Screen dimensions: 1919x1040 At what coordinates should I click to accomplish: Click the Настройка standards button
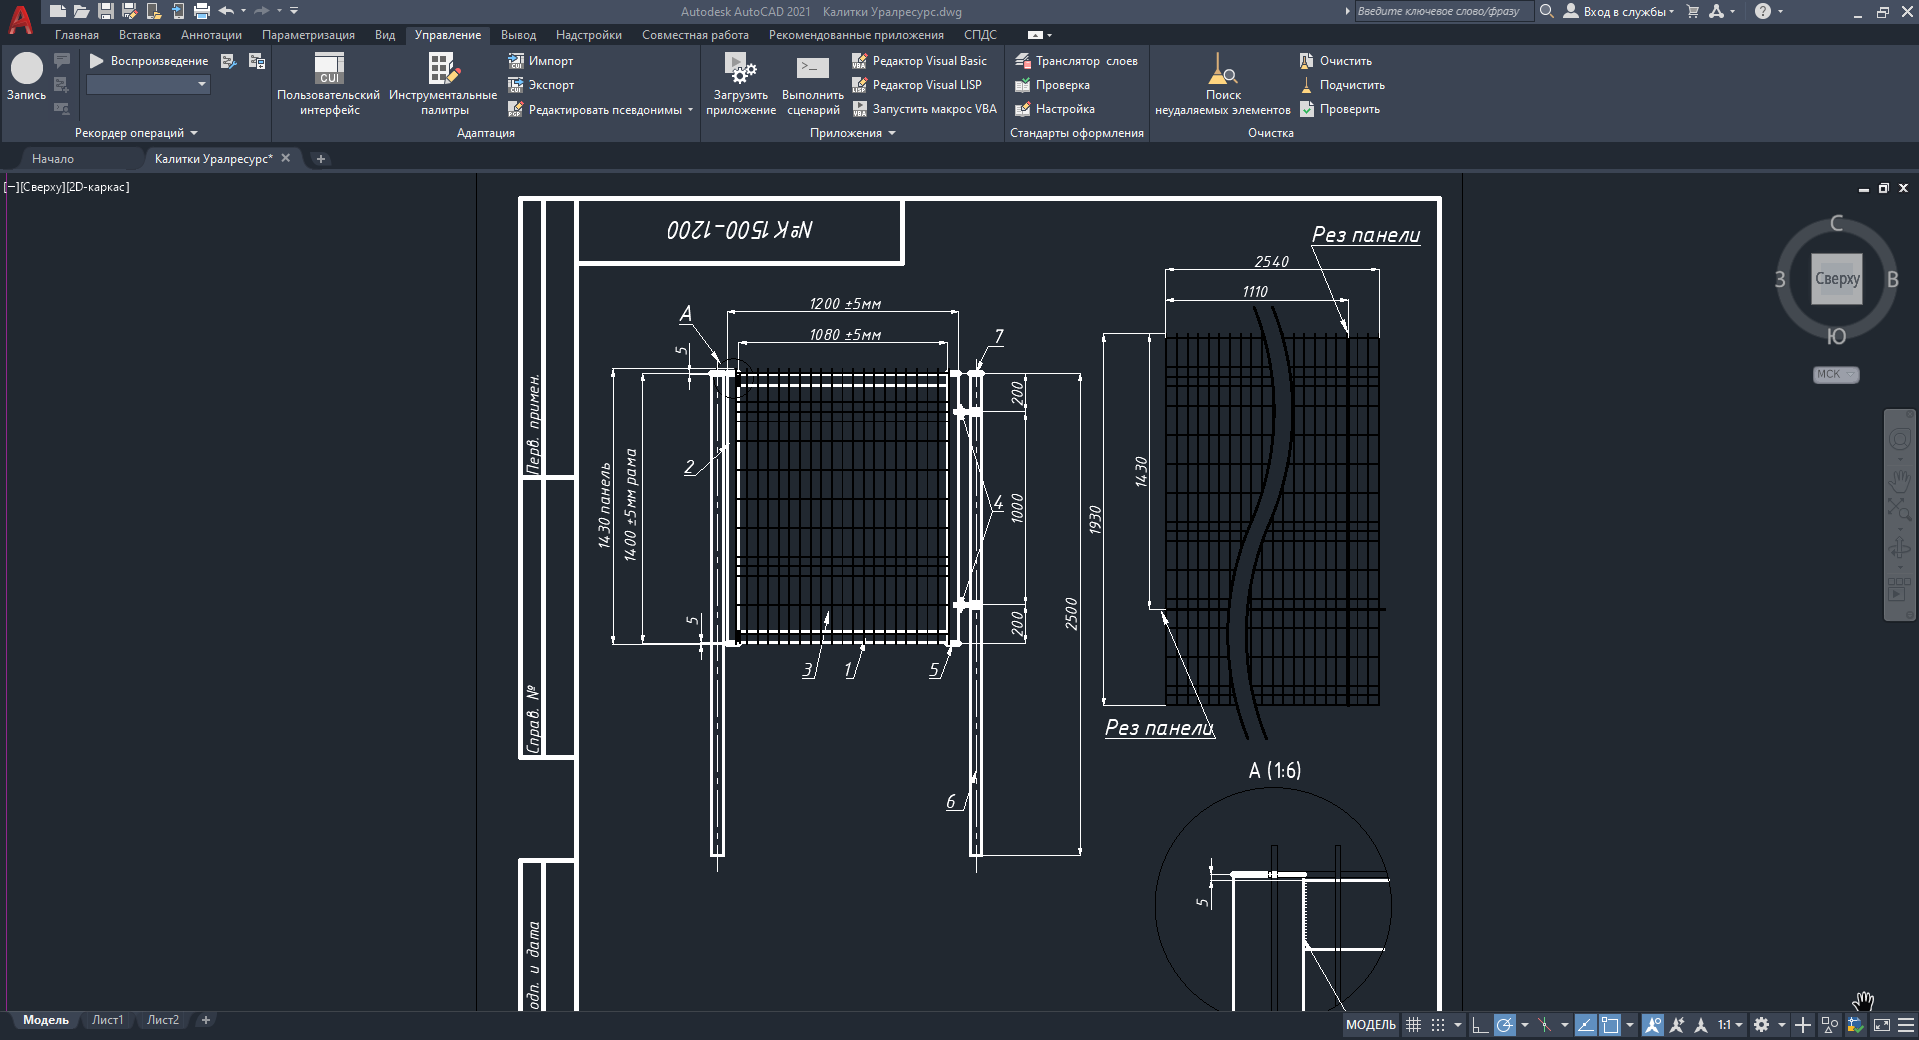1055,109
